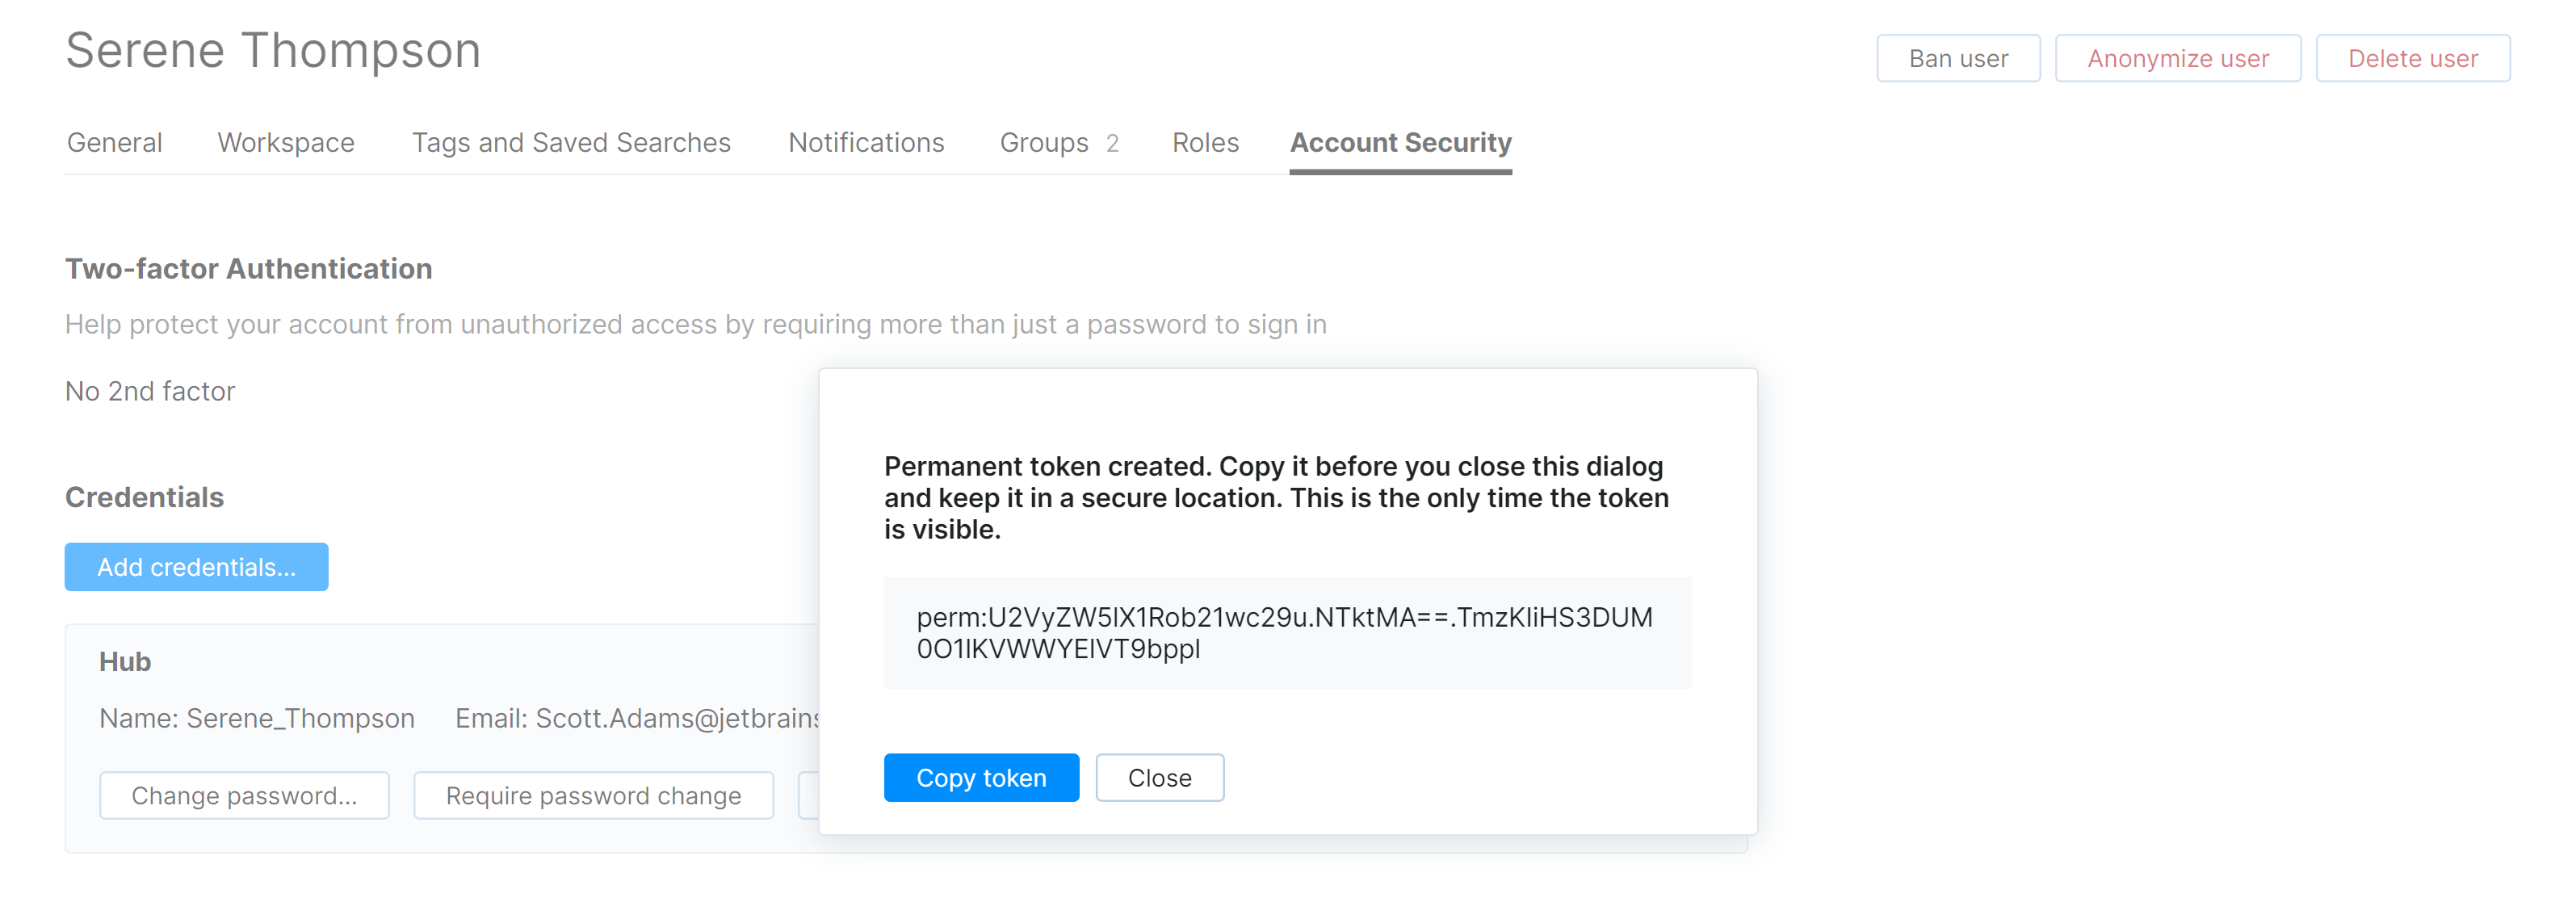Switch to the Roles tab
This screenshot has height=898, width=2576.
coord(1205,142)
